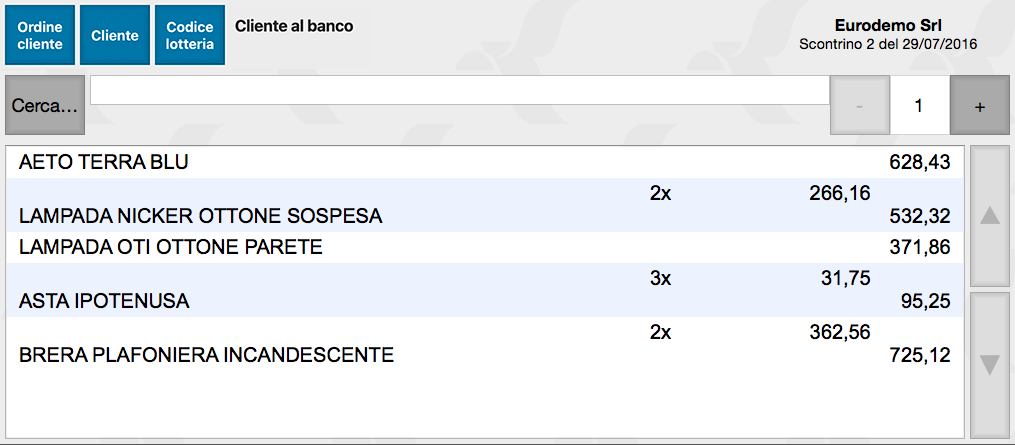Click the 628,43 price amount
This screenshot has width=1015, height=445.
pos(919,162)
